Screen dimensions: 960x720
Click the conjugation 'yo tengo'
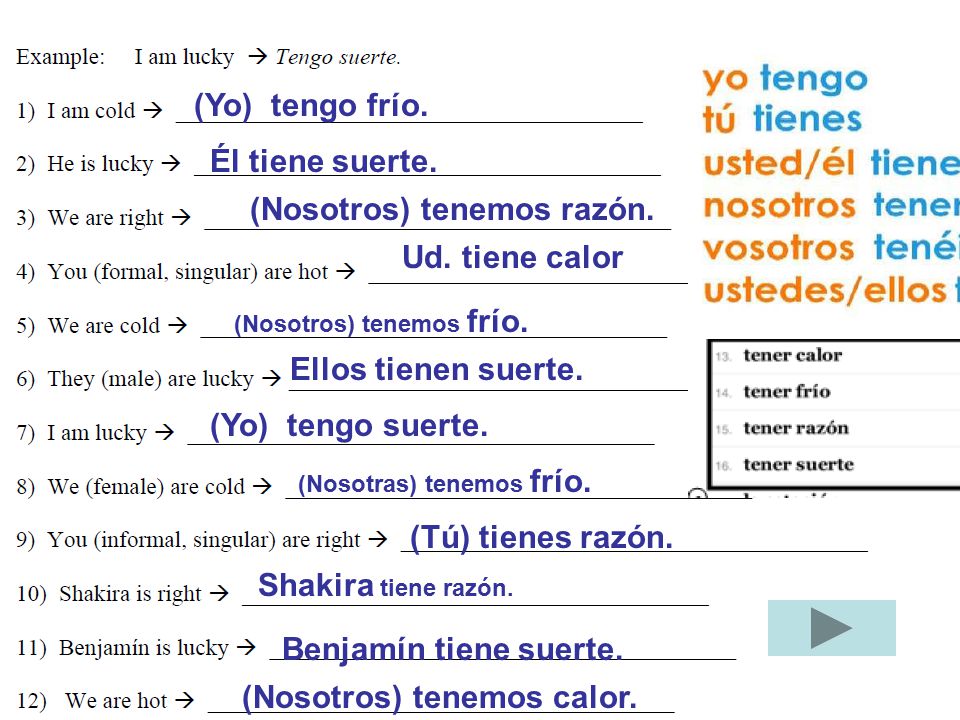[785, 80]
